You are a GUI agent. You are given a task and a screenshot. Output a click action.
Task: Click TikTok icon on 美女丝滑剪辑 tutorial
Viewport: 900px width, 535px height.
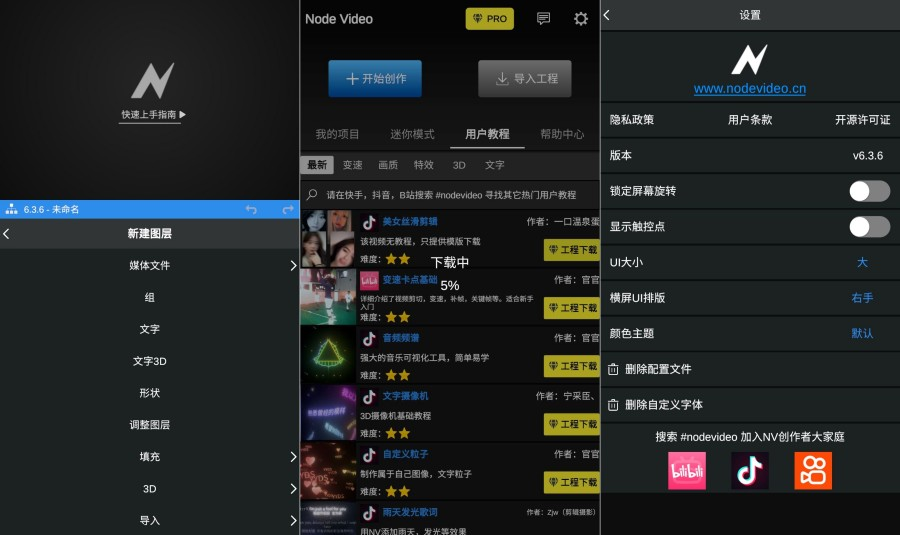pyautogui.click(x=369, y=222)
